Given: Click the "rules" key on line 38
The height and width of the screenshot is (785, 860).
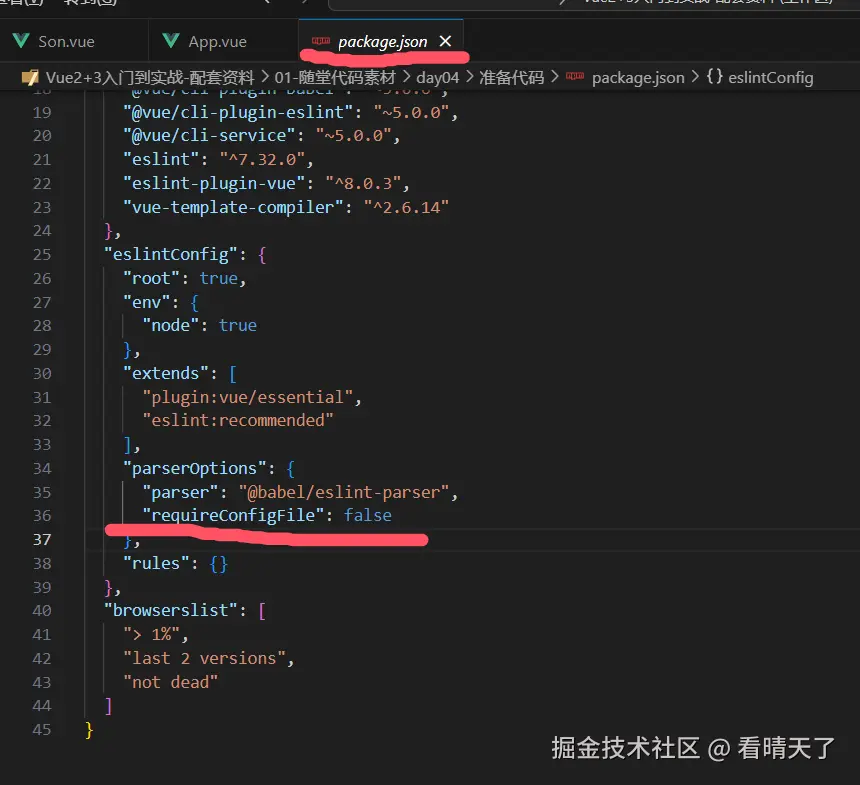Looking at the screenshot, I should coord(156,563).
